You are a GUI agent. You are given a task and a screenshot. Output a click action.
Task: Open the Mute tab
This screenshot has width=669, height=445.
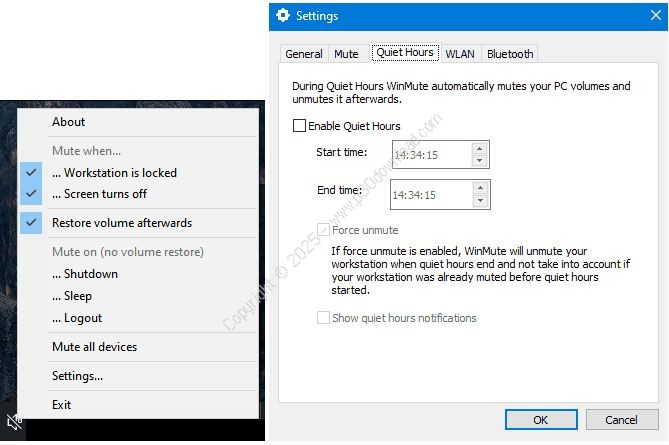[346, 54]
